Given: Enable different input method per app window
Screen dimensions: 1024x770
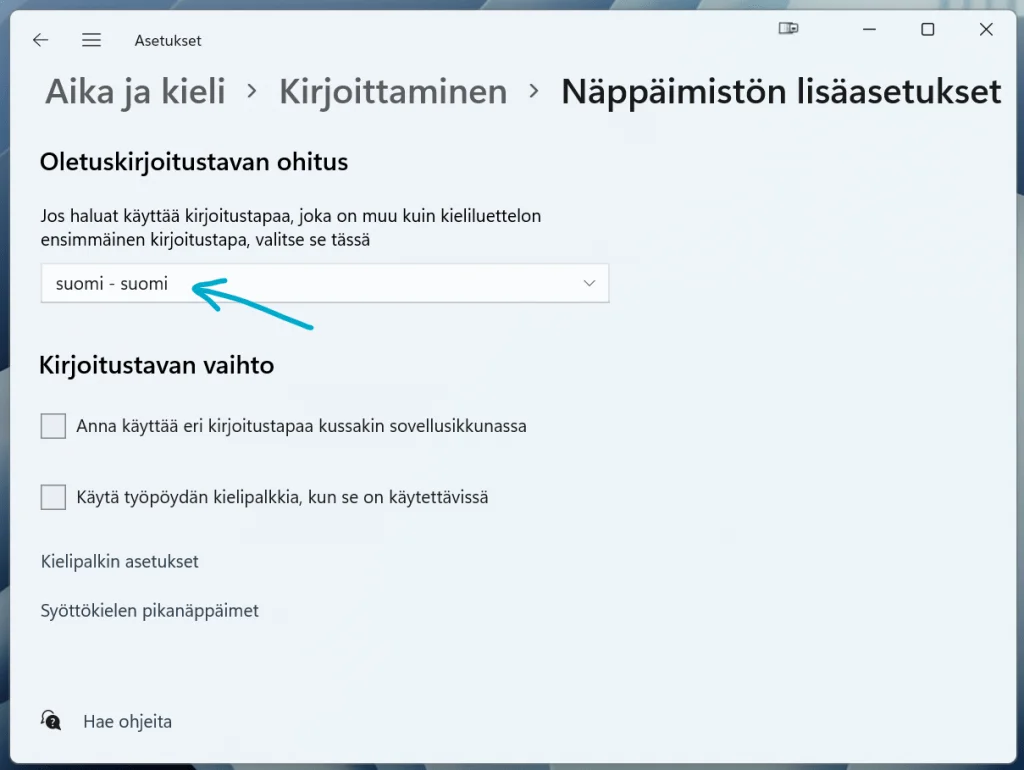Looking at the screenshot, I should [53, 426].
